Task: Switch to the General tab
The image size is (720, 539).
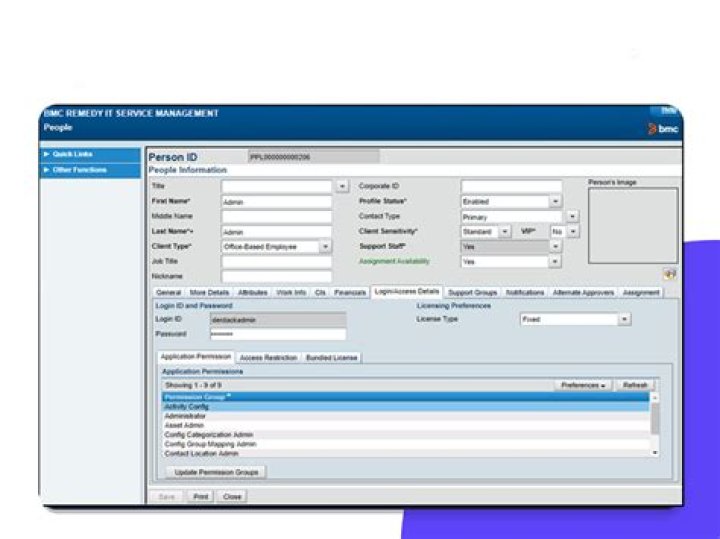Action: pos(169,292)
